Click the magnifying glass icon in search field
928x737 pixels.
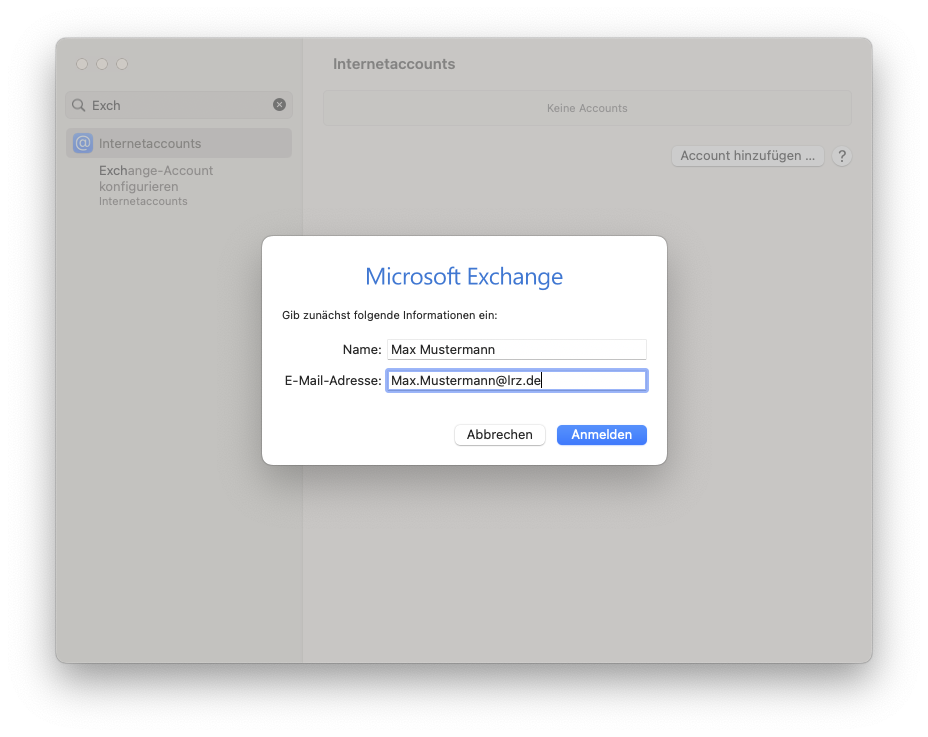tap(78, 105)
